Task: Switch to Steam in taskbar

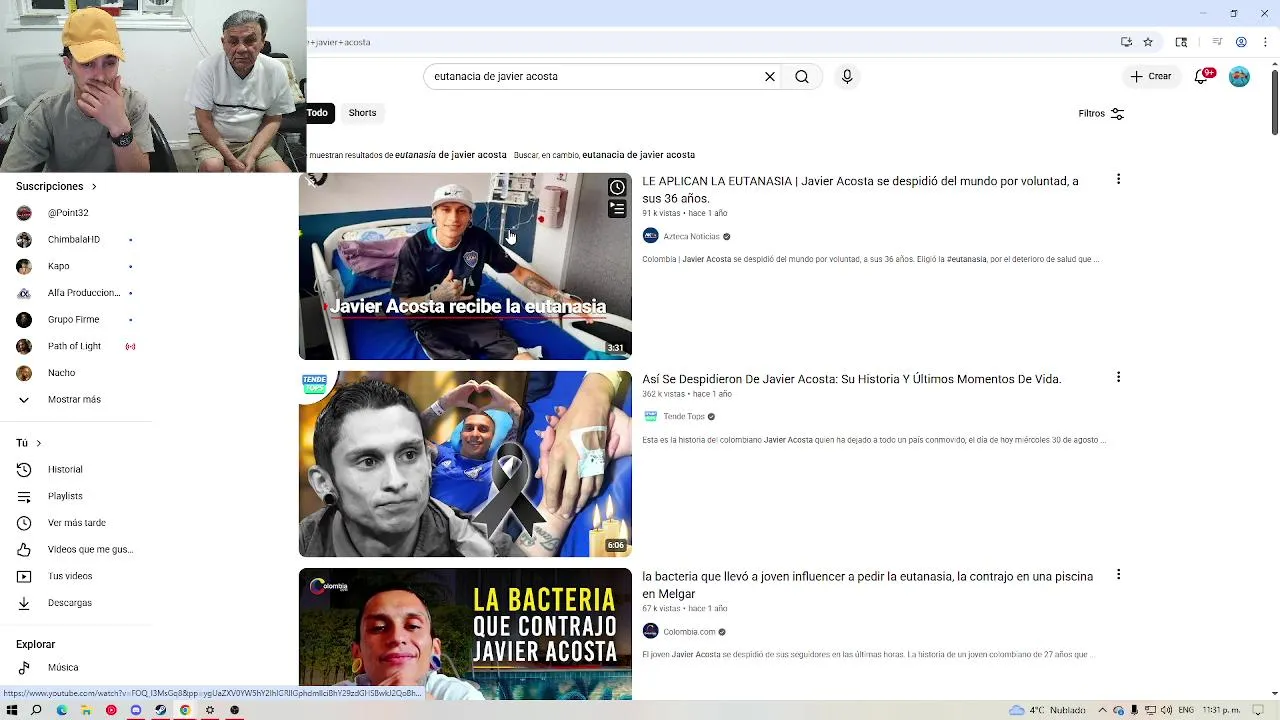Action: coord(160,710)
